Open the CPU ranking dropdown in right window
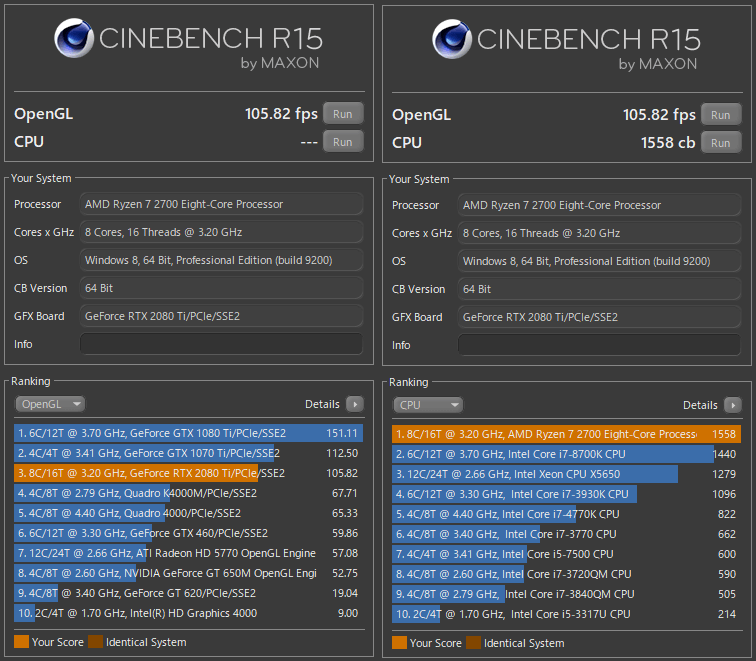The width and height of the screenshot is (756, 661). 428,405
